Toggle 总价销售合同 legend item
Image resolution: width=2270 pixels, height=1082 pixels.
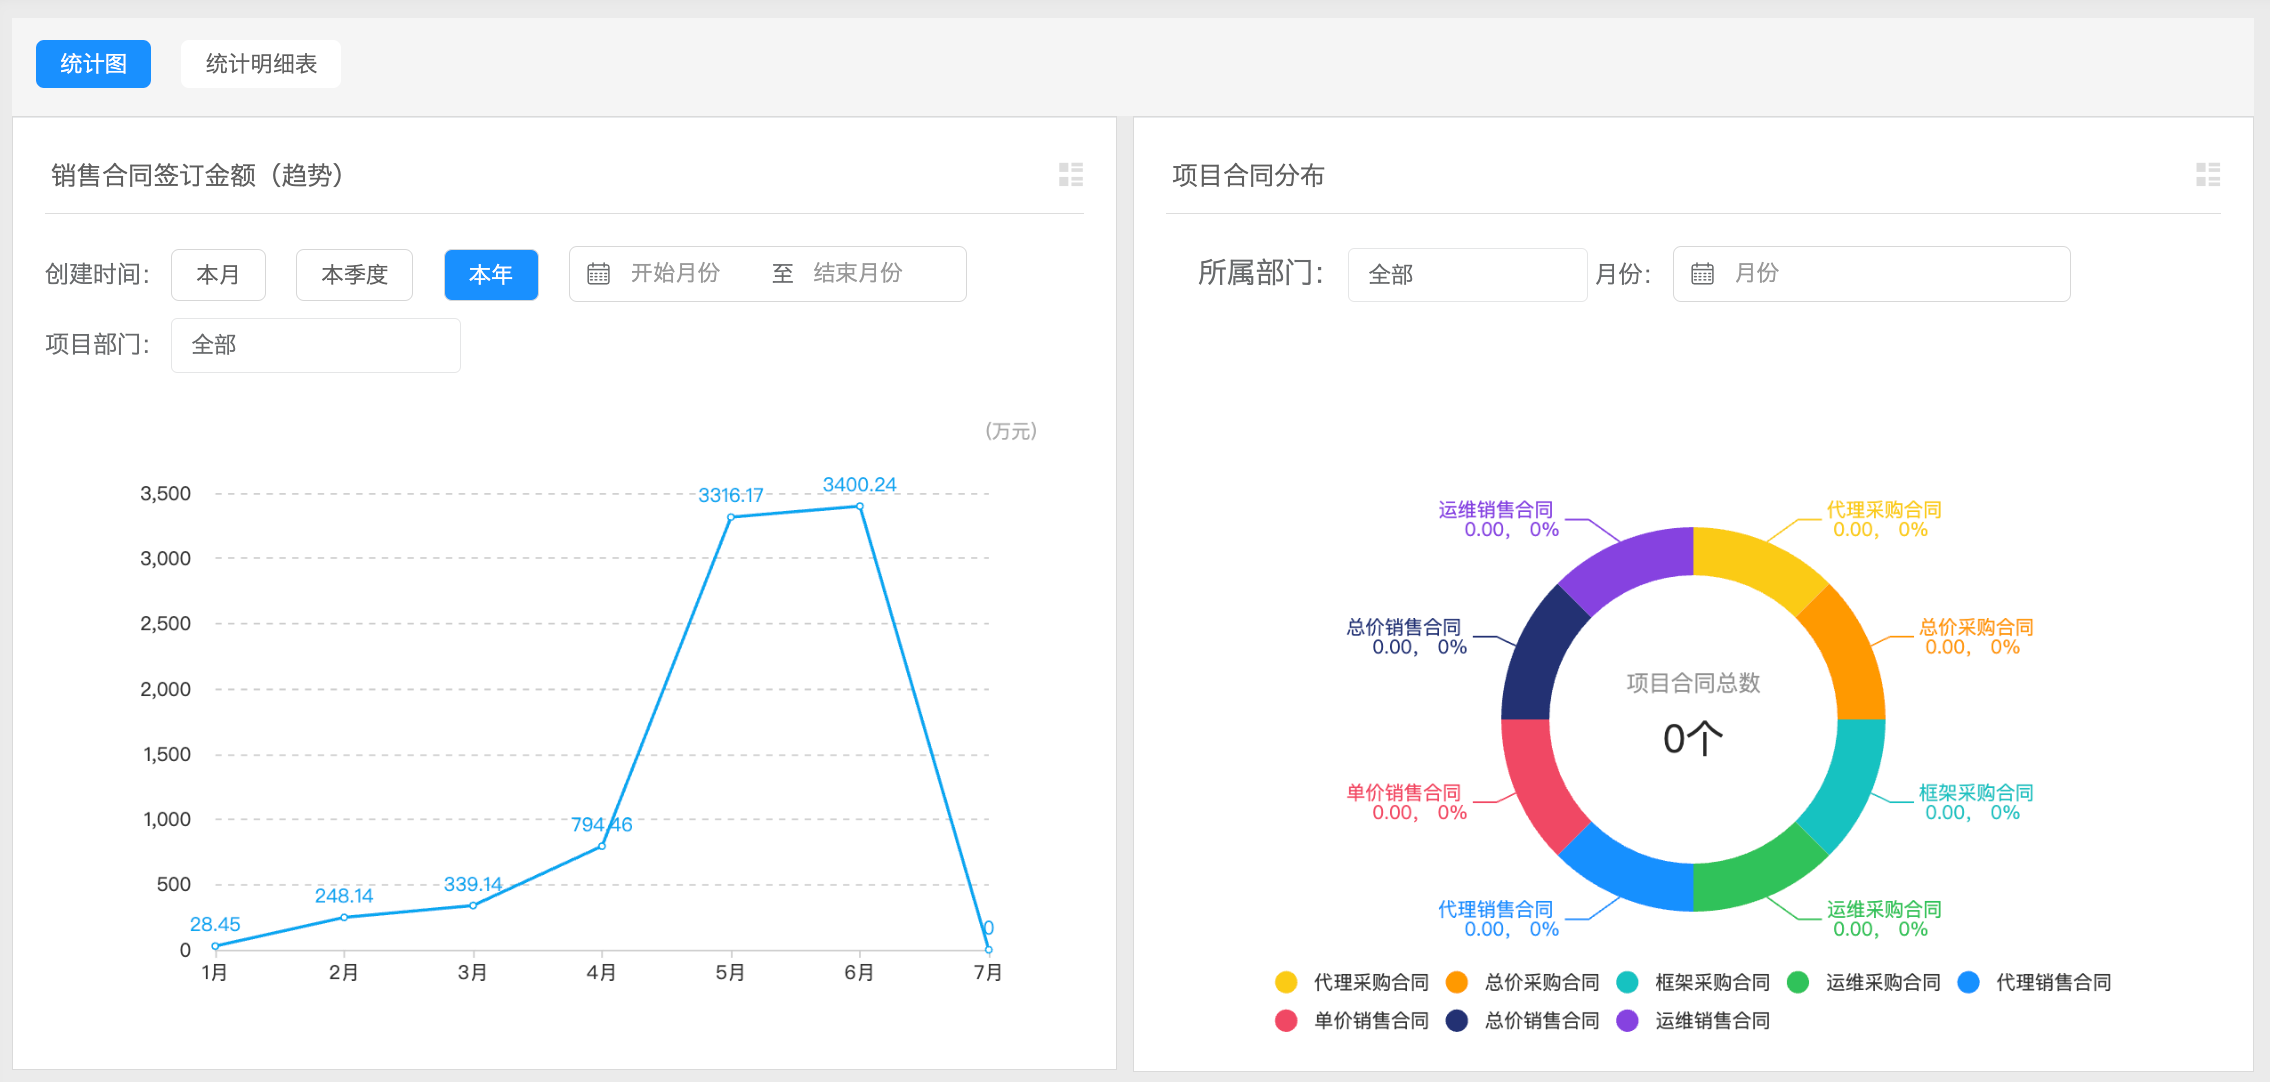click(x=1523, y=1020)
